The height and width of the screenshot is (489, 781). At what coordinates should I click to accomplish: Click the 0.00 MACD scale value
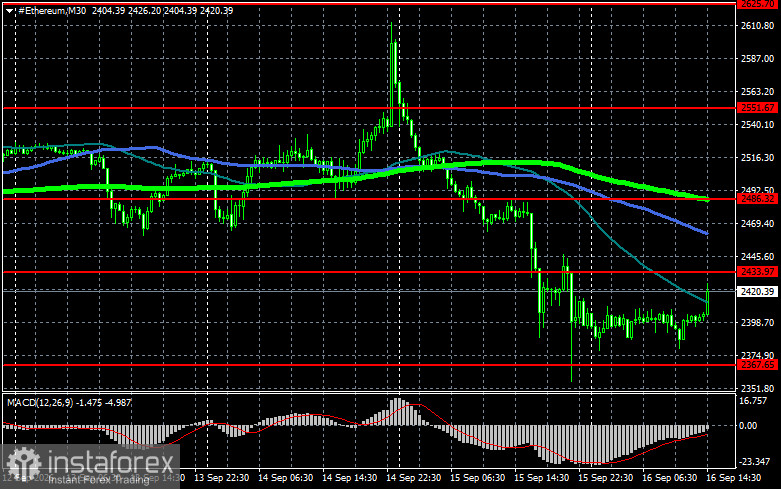748,426
